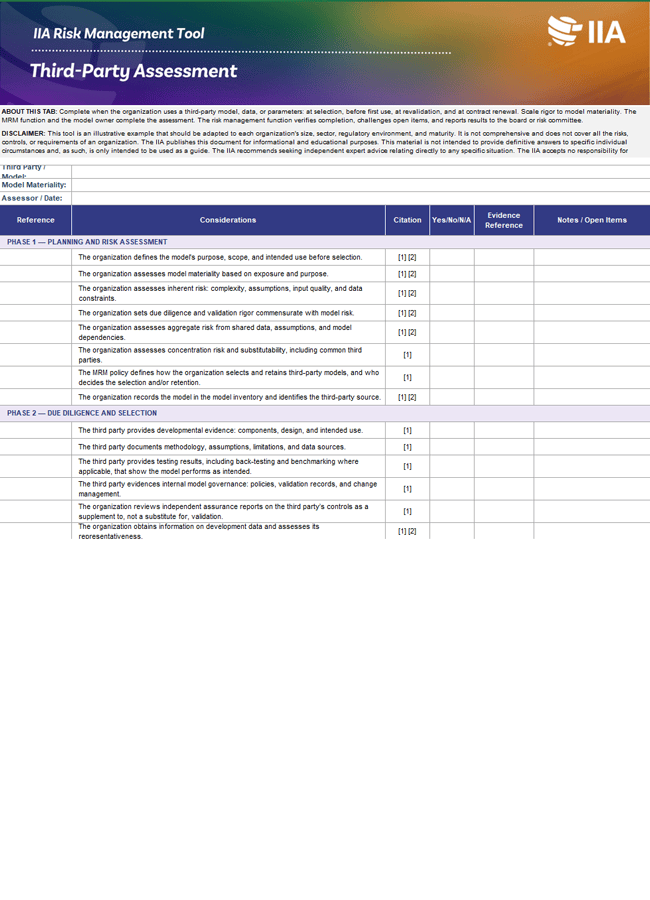
Task: Click 'reviews independent assurance reports' text
Action: (223, 511)
